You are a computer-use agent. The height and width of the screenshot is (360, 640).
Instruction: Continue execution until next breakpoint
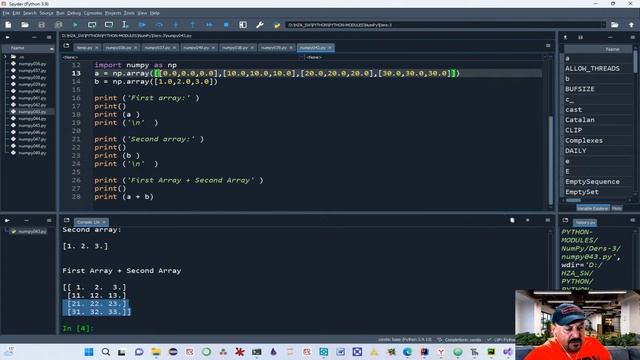click(209, 25)
